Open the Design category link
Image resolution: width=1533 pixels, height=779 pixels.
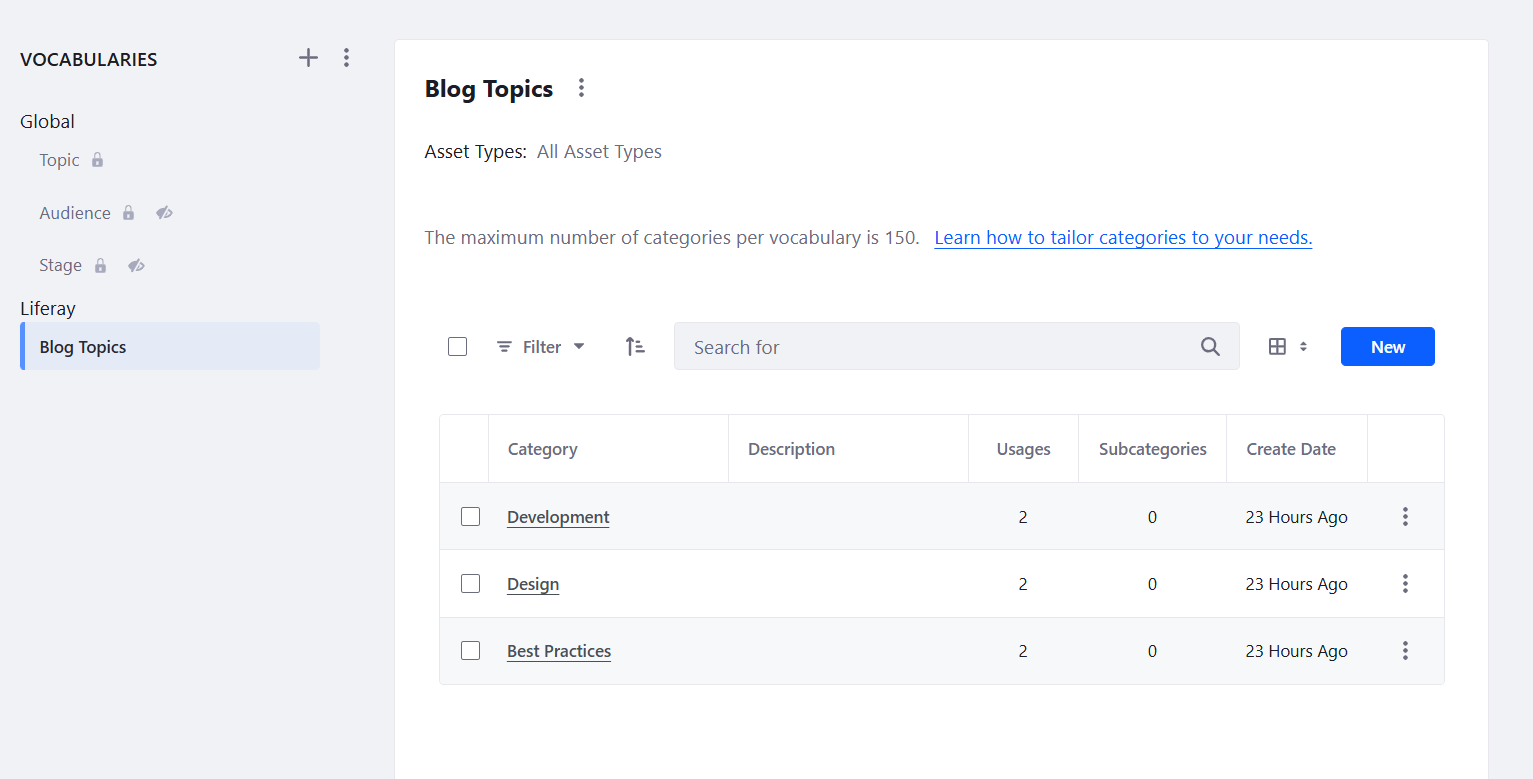533,584
